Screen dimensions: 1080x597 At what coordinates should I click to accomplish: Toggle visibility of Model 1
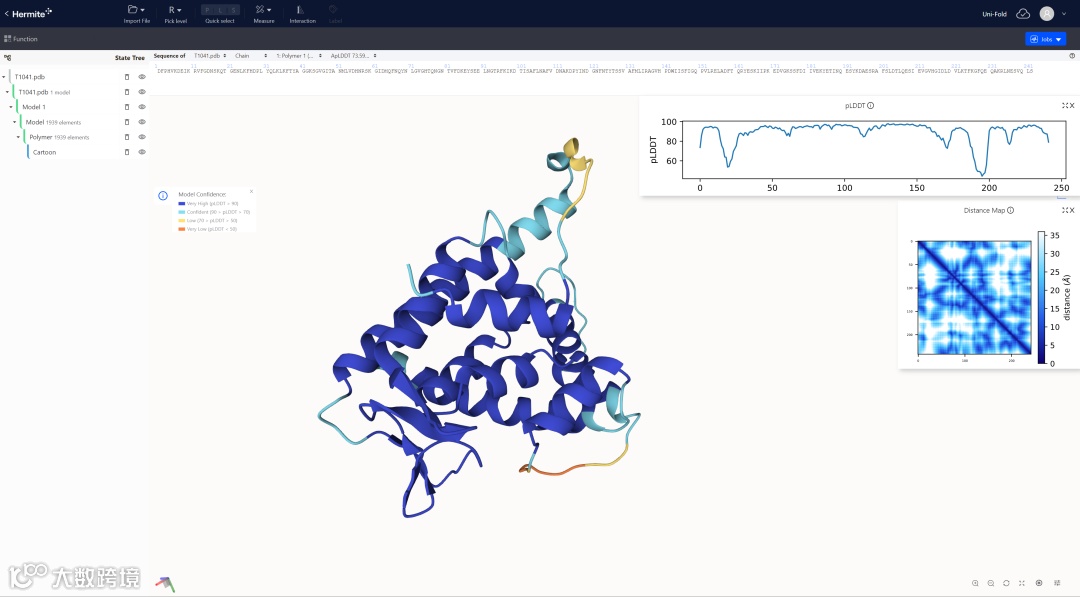pyautogui.click(x=142, y=107)
